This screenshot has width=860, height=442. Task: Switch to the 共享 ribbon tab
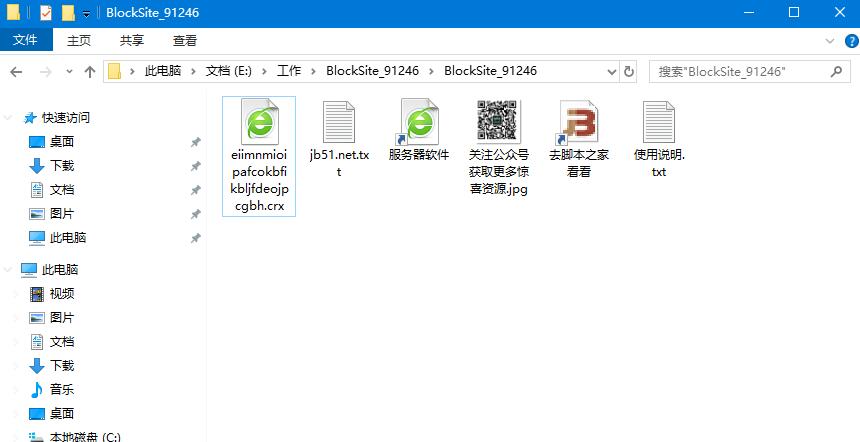tap(132, 41)
